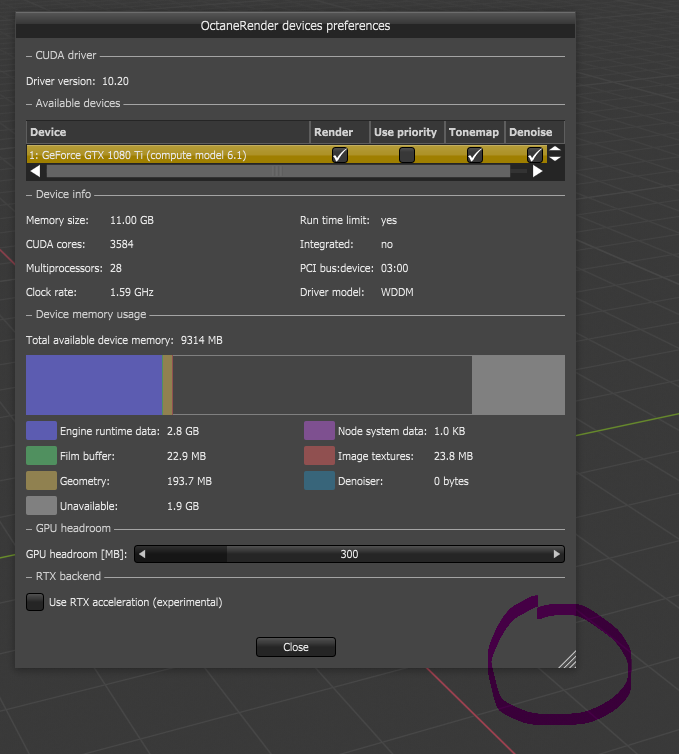This screenshot has width=679, height=754.
Task: Click the device list horizontal scrollbar thumb
Action: pyautogui.click(x=278, y=171)
